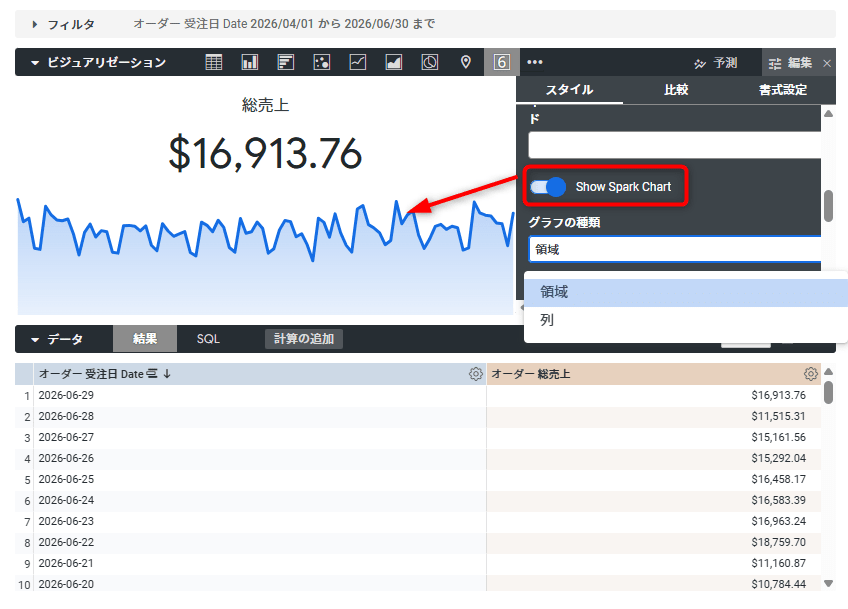Click the $16,458.17 sales value

778,479
